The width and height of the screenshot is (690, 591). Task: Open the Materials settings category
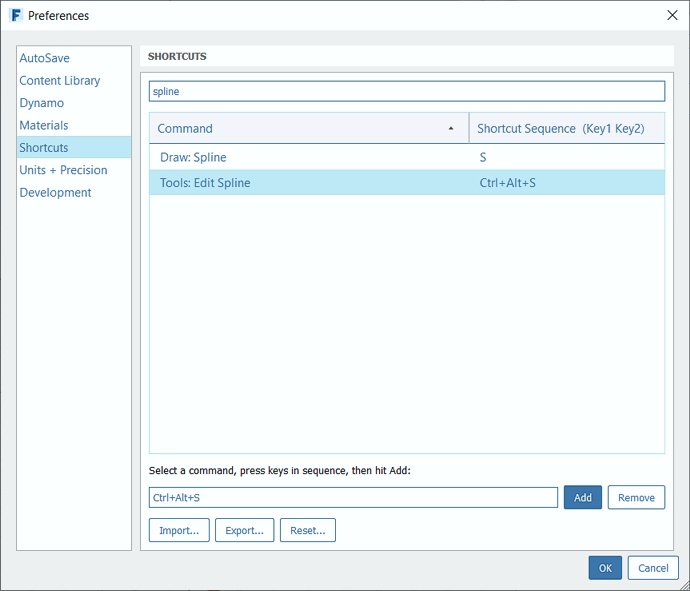coord(44,125)
